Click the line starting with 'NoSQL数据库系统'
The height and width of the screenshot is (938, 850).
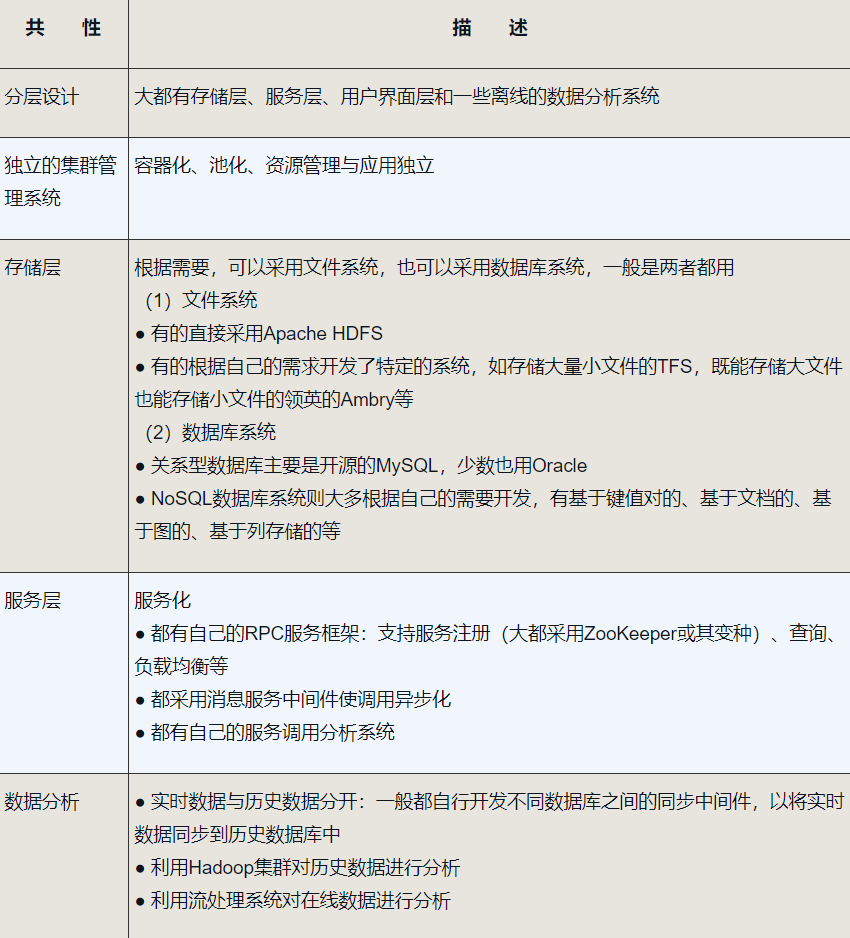click(x=483, y=498)
